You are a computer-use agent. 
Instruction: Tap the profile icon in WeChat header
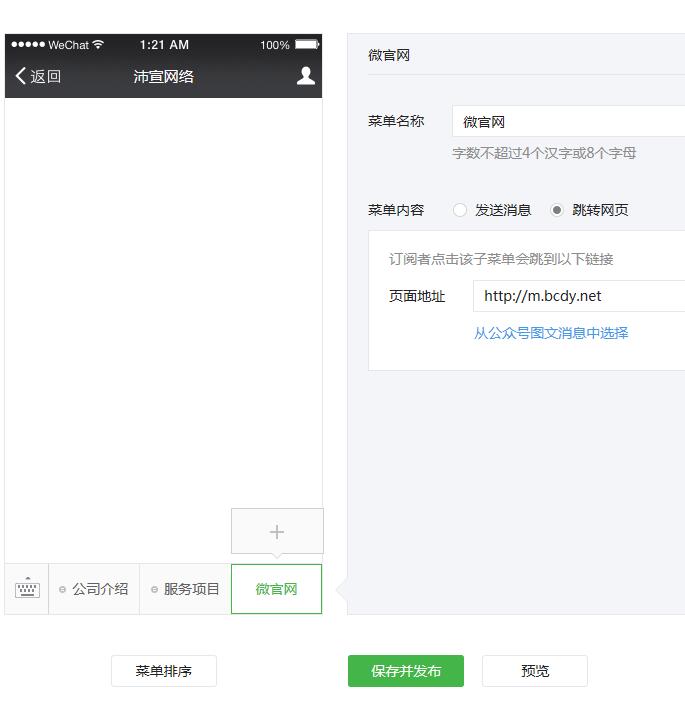[306, 76]
